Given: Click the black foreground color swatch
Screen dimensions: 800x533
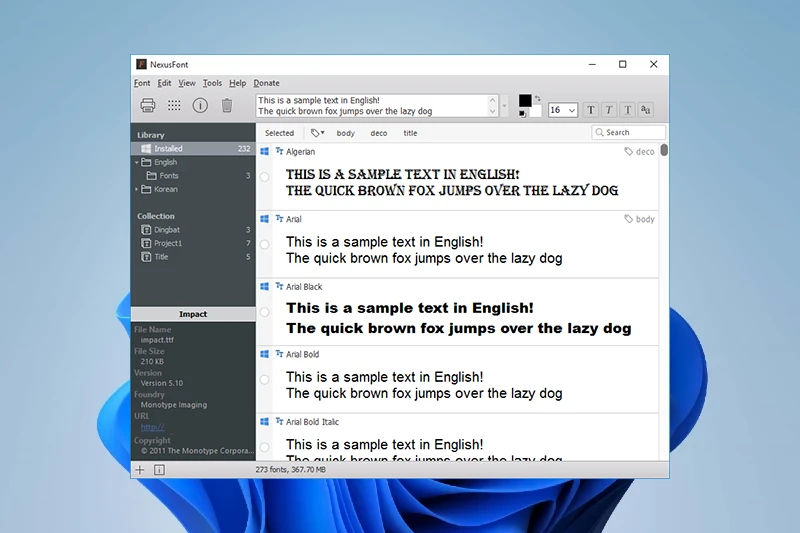Looking at the screenshot, I should coord(525,100).
